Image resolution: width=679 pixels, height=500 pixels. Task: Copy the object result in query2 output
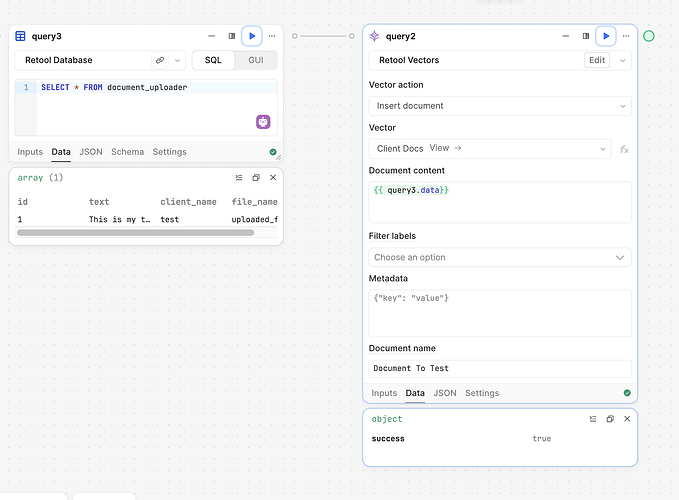click(609, 419)
